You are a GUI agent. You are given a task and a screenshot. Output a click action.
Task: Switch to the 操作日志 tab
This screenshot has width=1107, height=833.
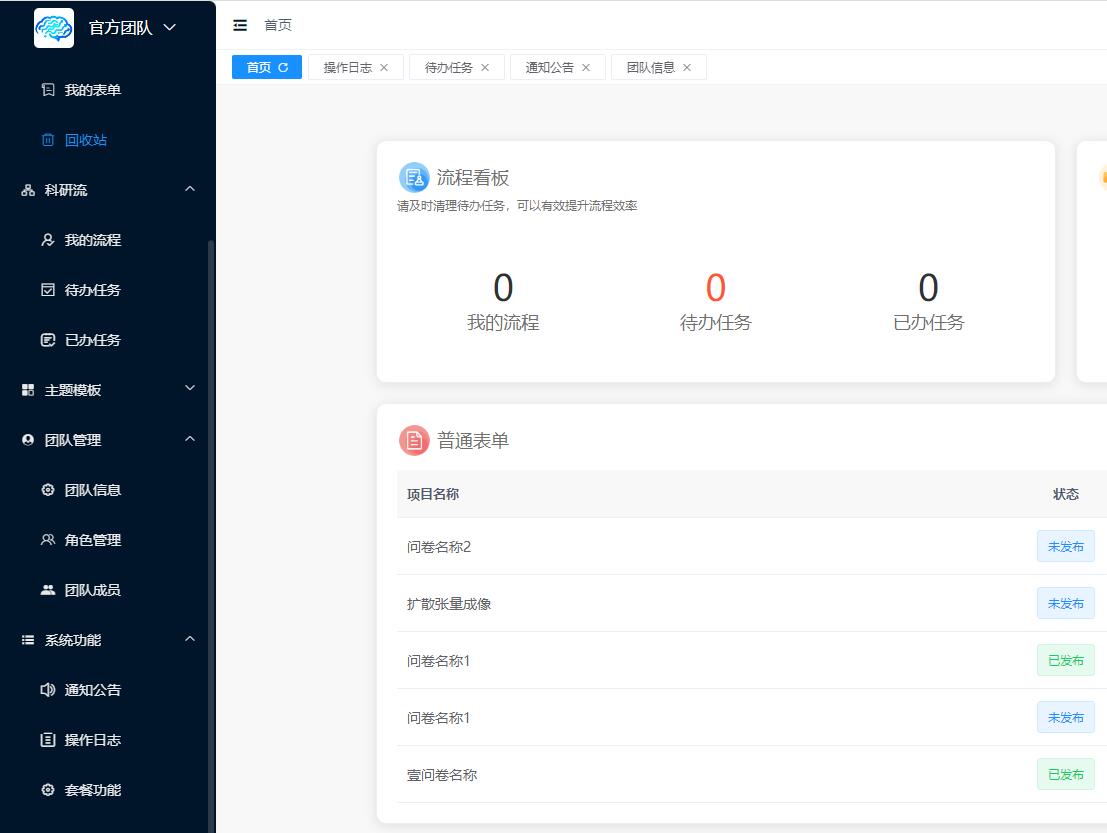point(356,67)
